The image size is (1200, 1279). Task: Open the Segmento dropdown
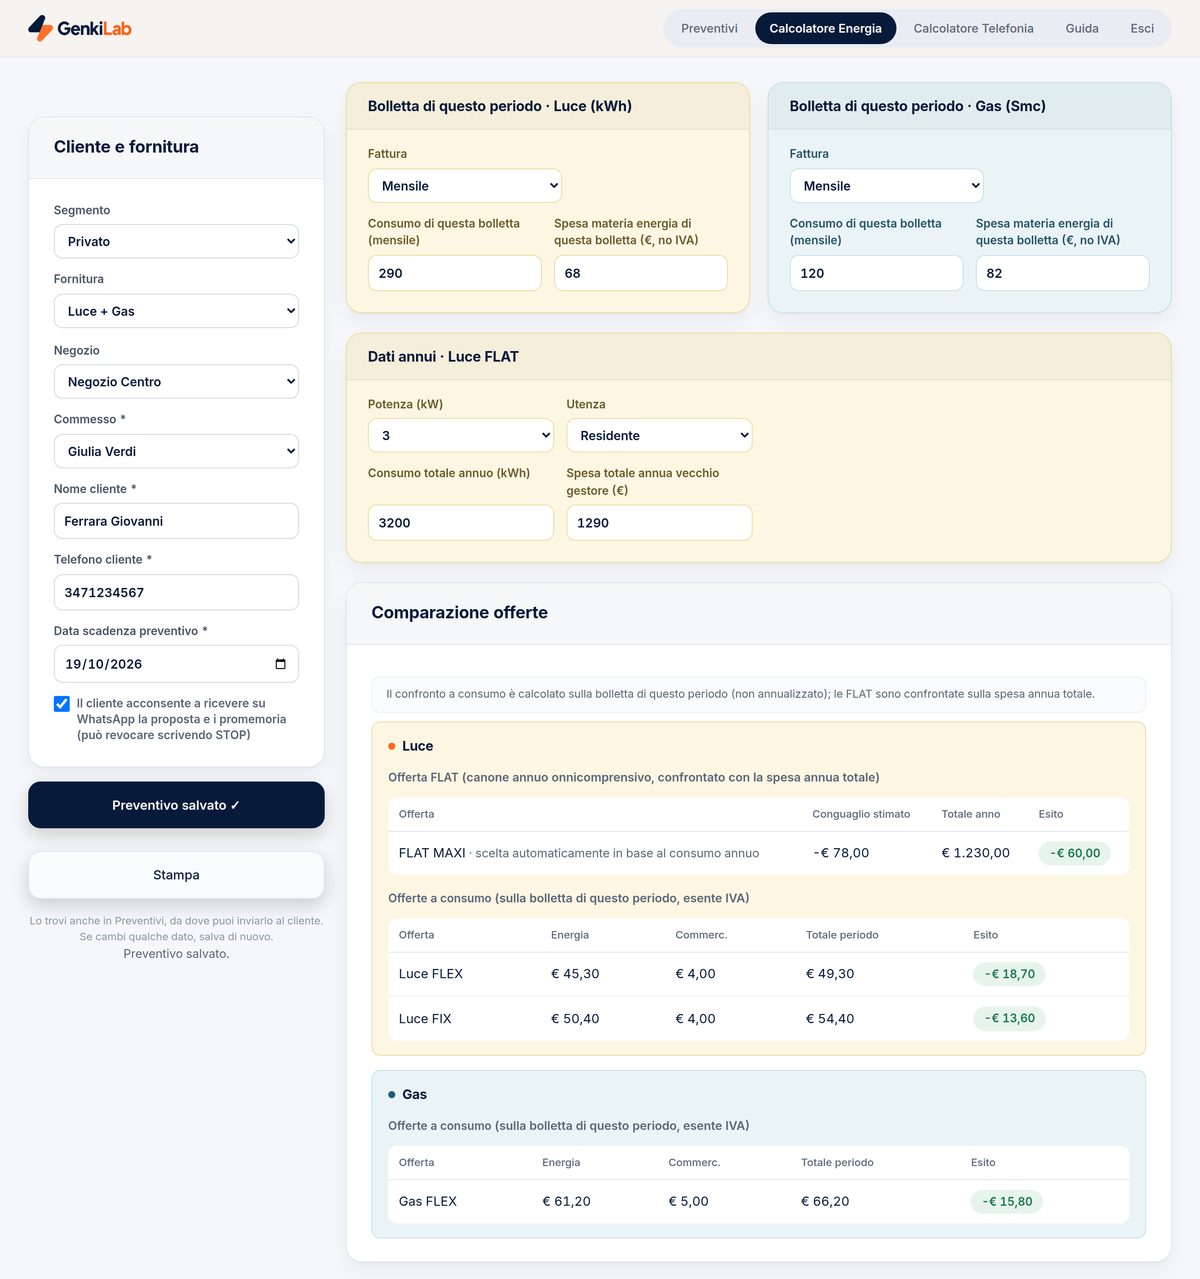pyautogui.click(x=176, y=241)
